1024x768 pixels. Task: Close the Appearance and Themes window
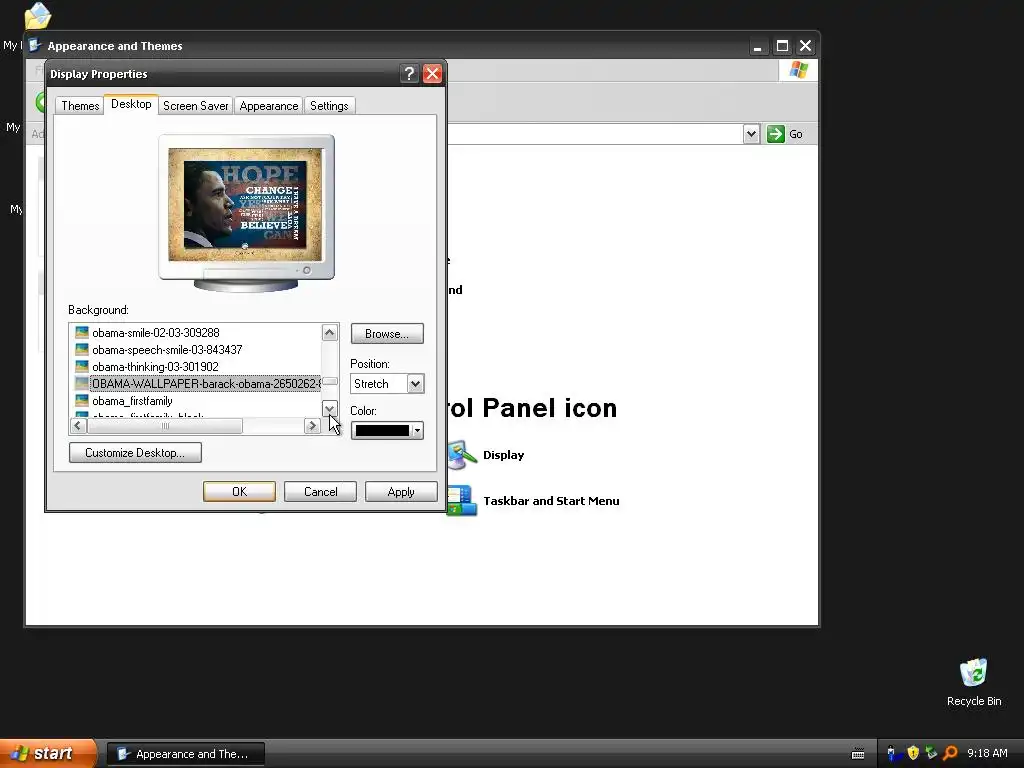[806, 46]
